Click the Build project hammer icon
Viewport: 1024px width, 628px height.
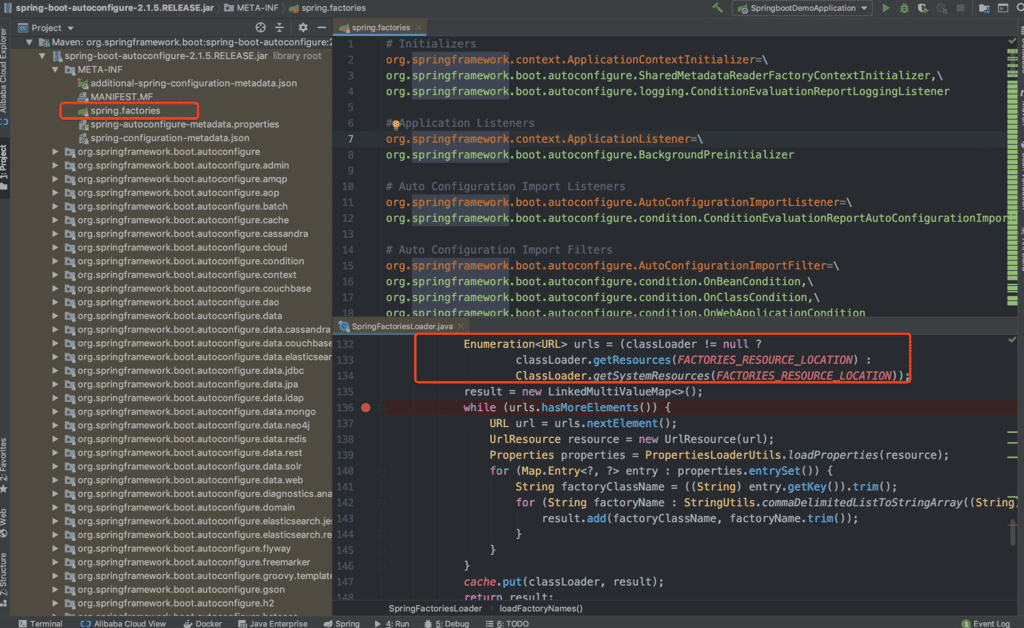(718, 8)
